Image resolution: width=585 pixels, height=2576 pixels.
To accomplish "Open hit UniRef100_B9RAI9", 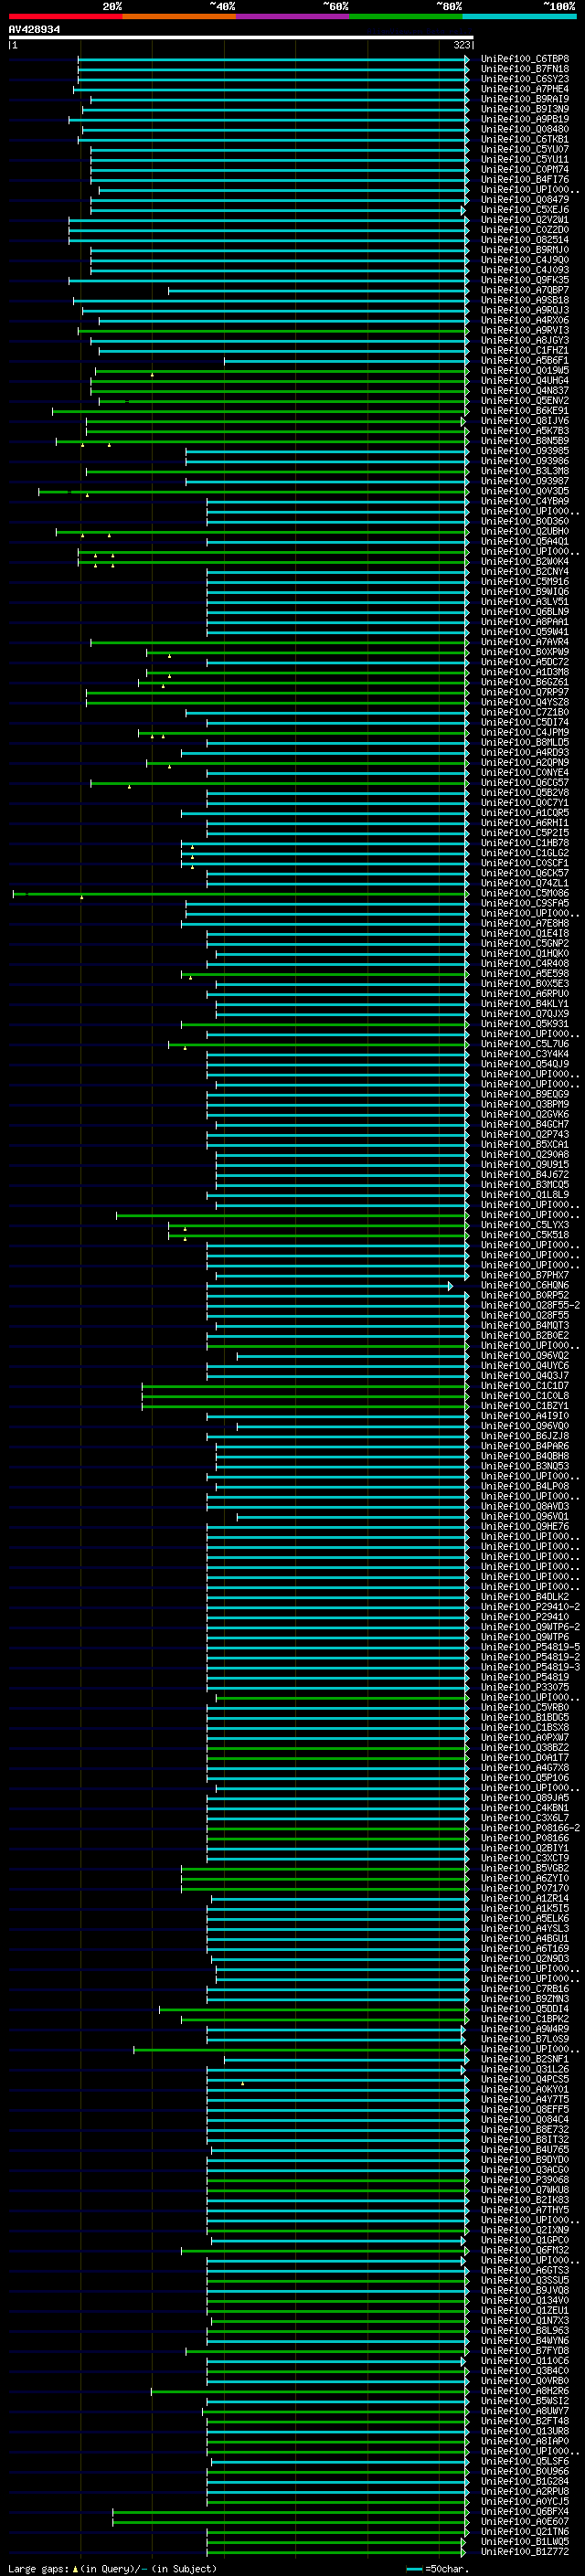I will pyautogui.click(x=525, y=99).
